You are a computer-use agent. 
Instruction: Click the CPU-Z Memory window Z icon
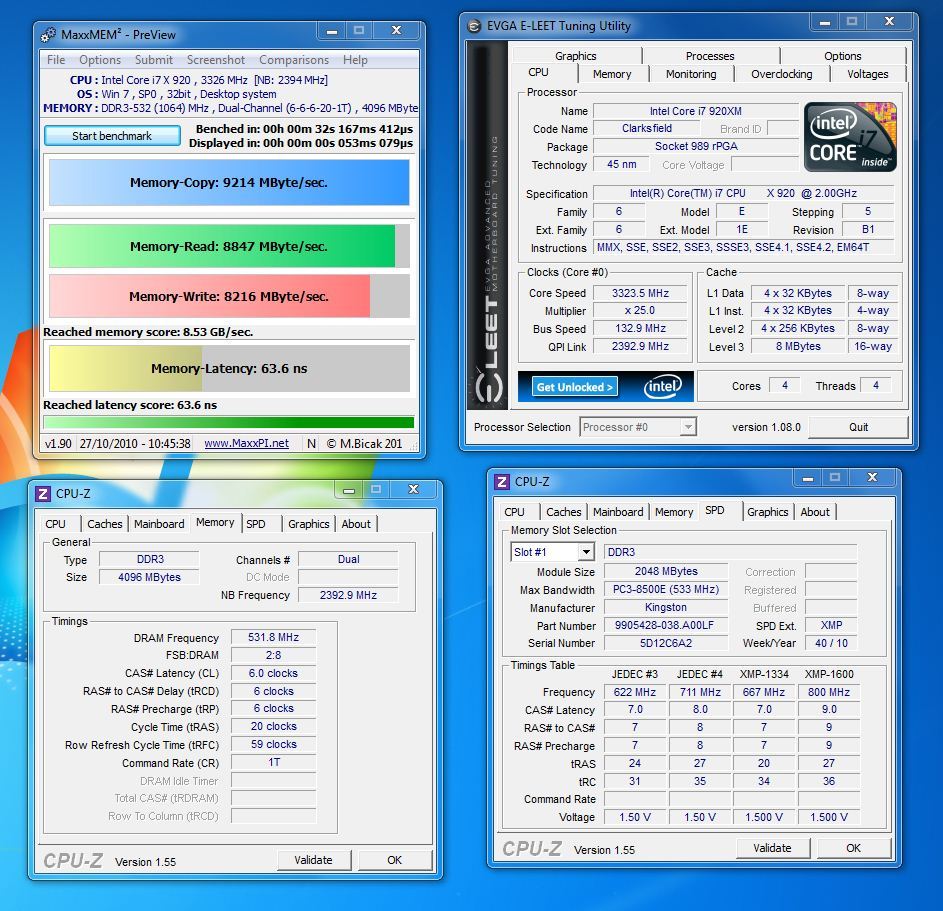[43, 494]
